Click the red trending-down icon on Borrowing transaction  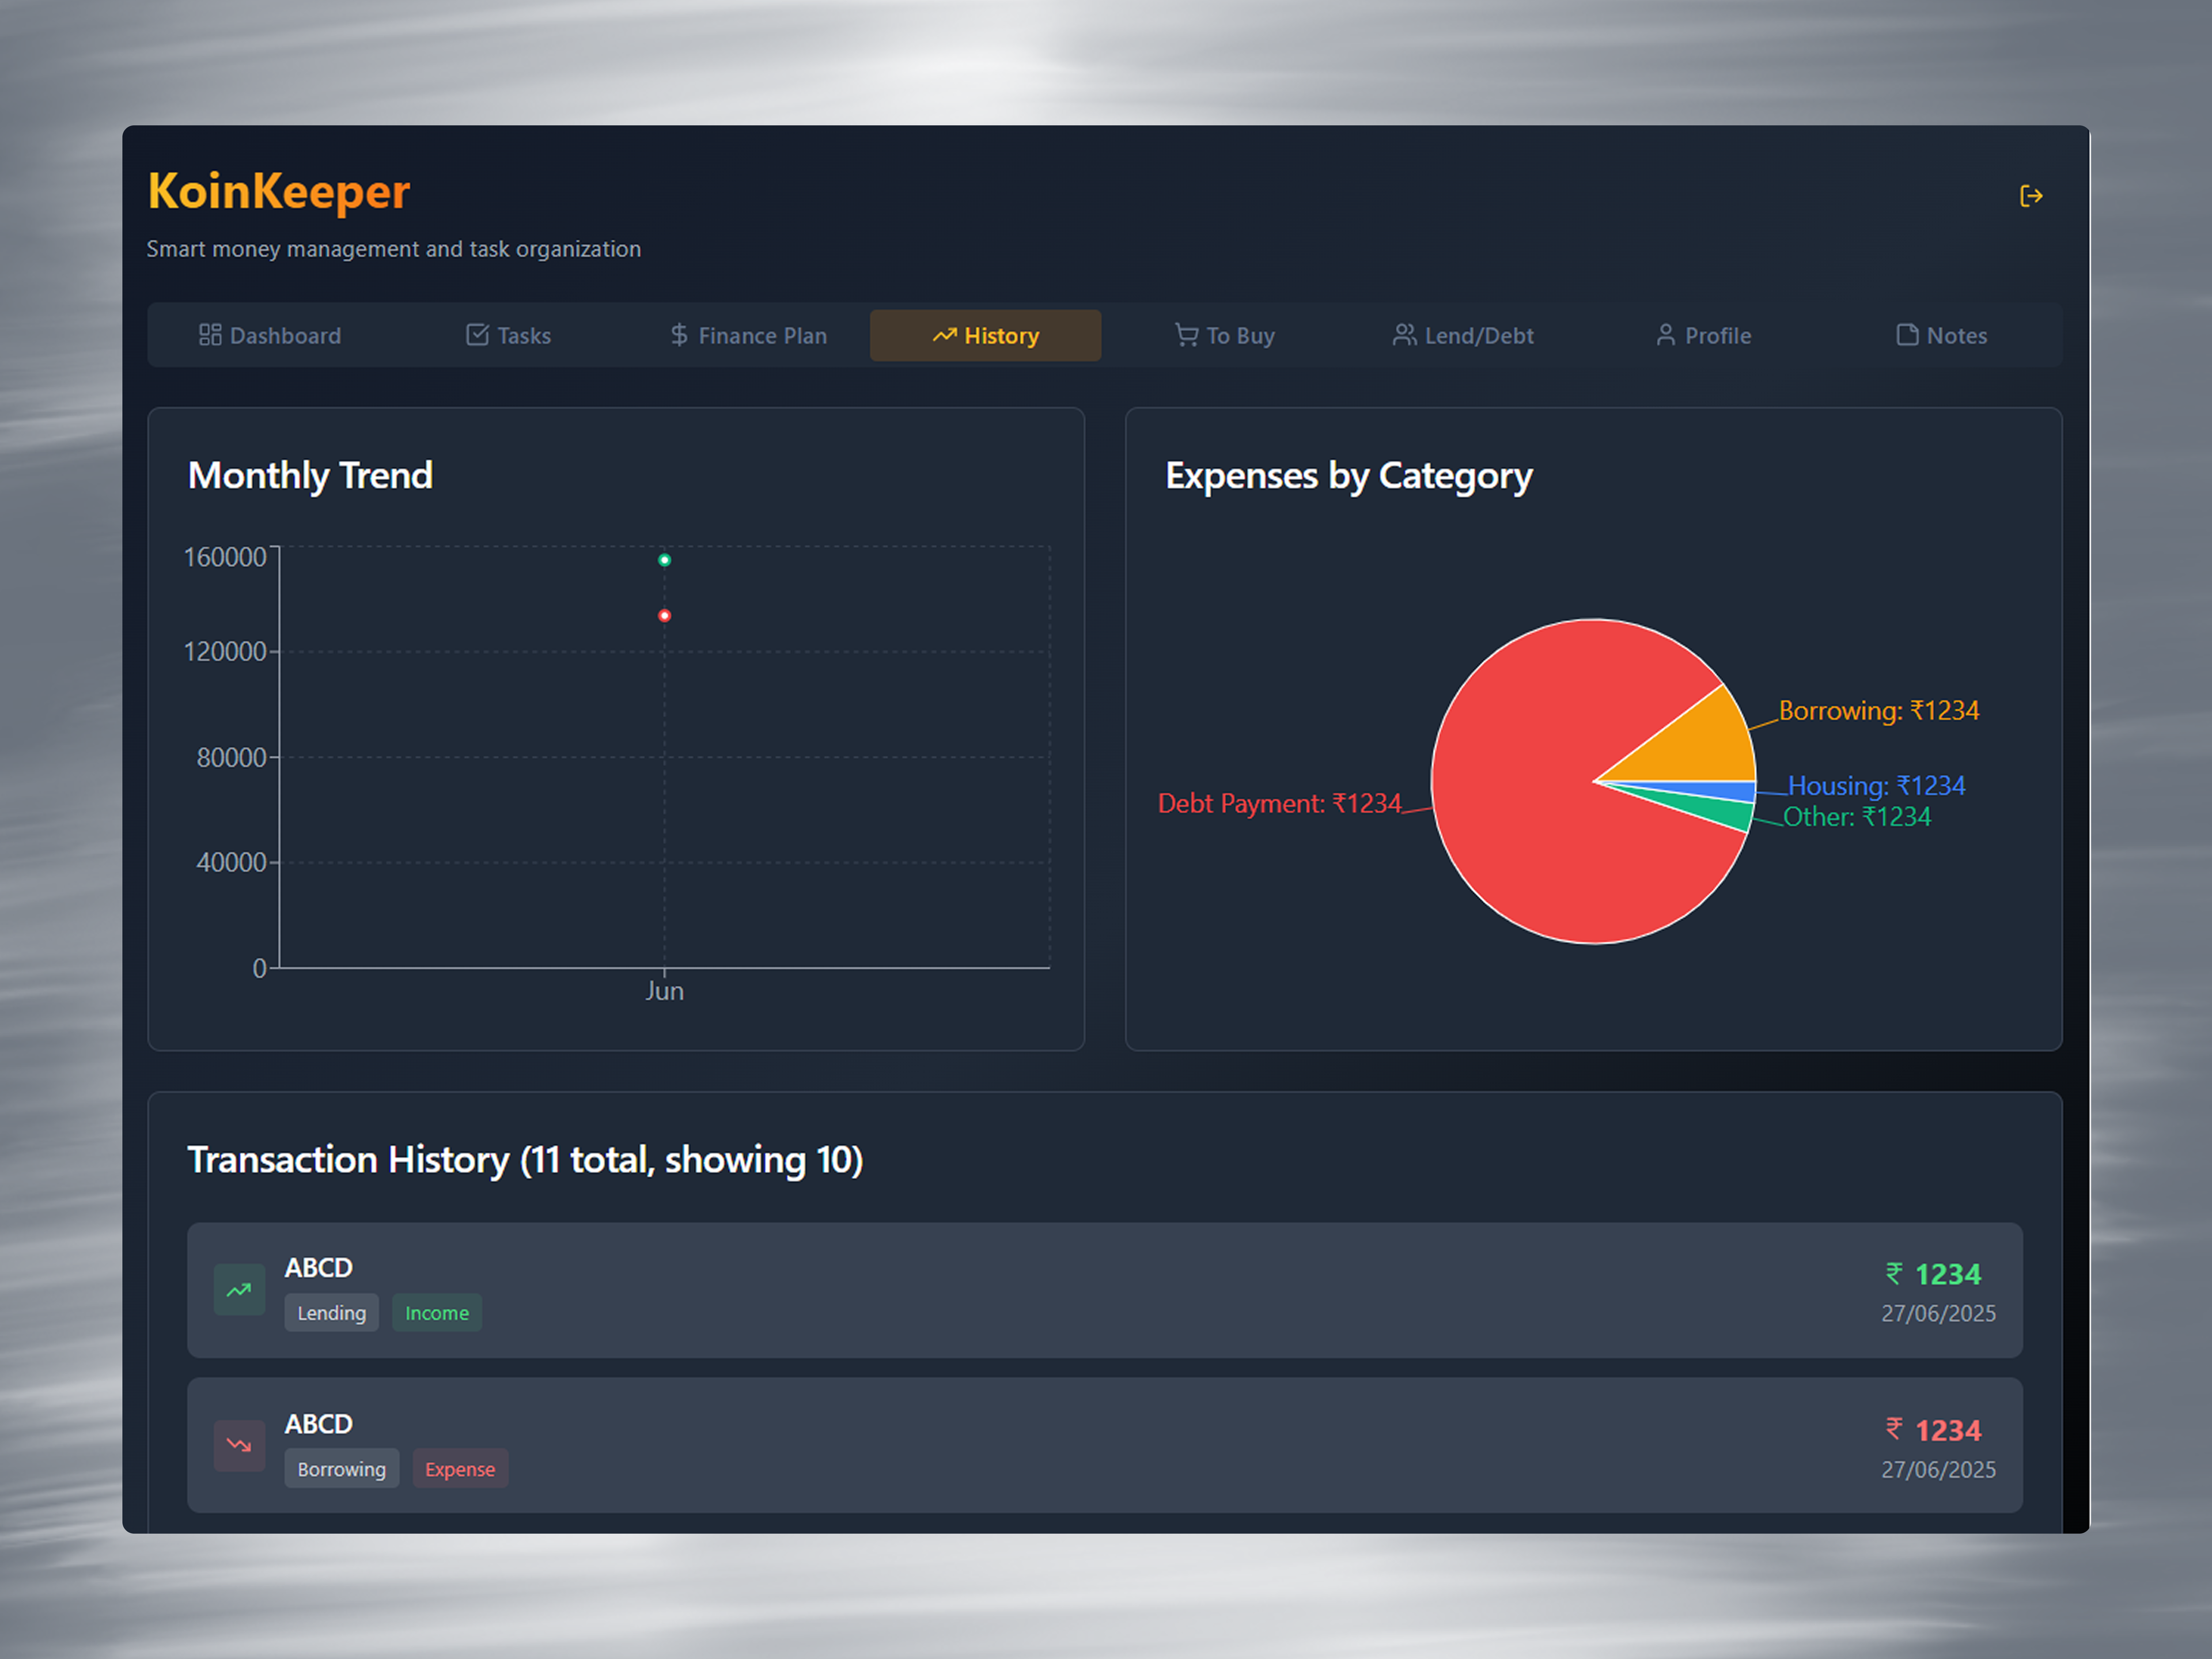point(239,1445)
